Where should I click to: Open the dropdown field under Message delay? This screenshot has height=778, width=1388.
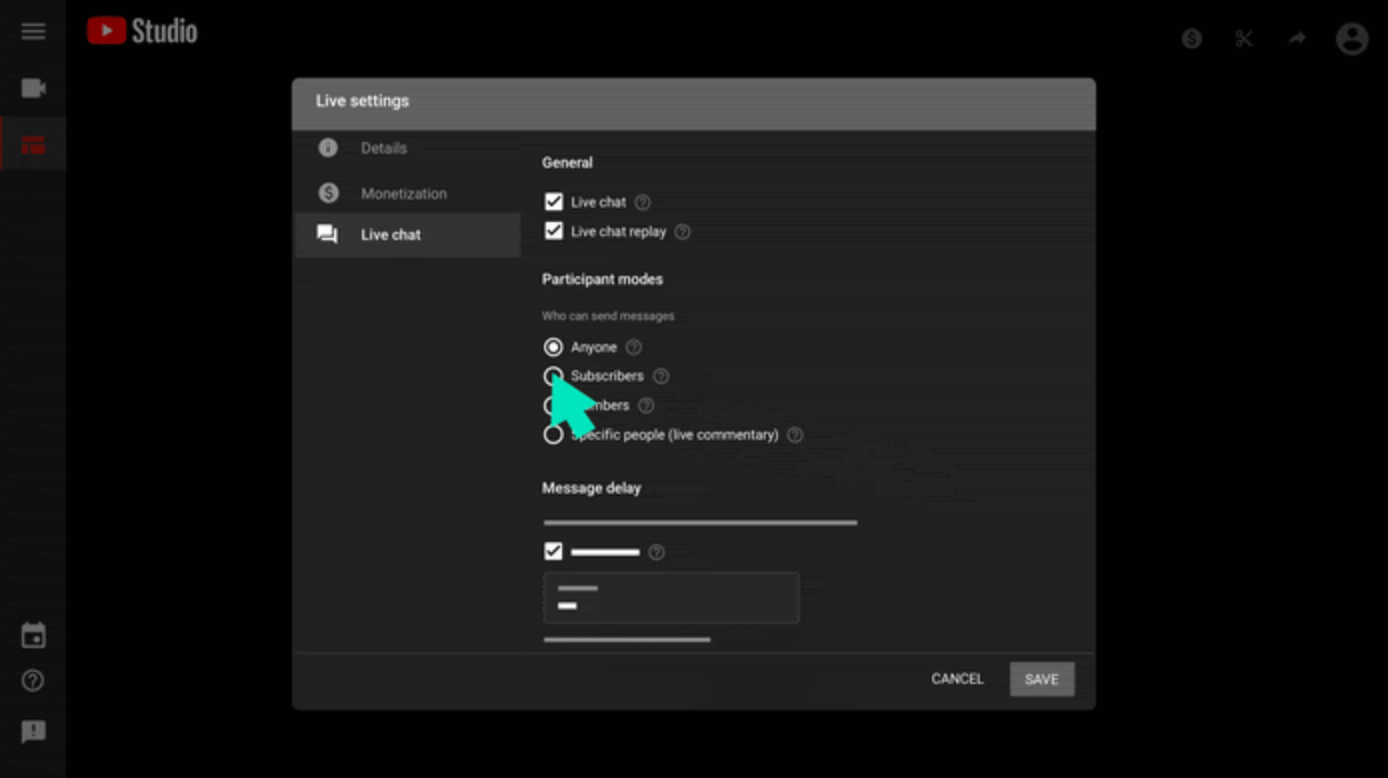tap(671, 597)
